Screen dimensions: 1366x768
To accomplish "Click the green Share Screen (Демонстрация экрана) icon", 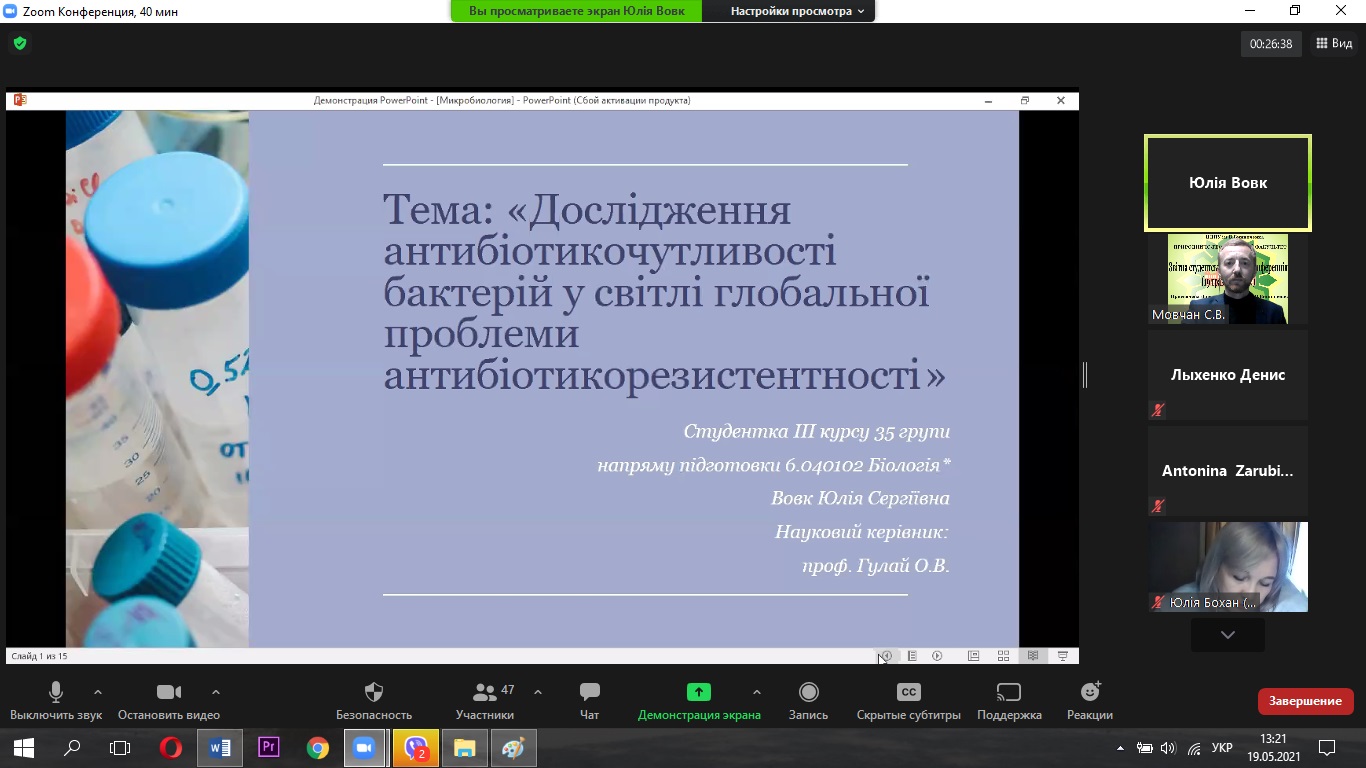I will (699, 692).
